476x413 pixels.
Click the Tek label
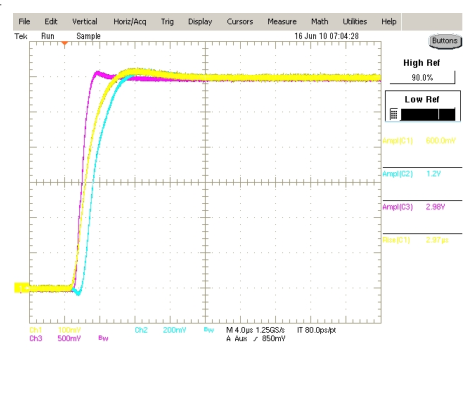(21, 36)
